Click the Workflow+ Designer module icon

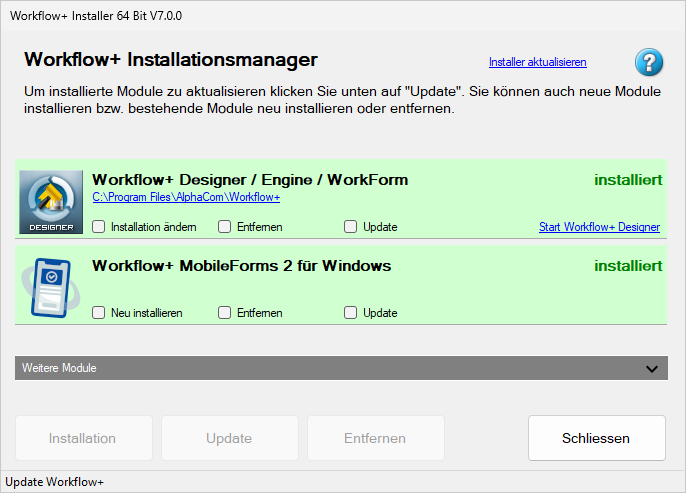(51, 202)
